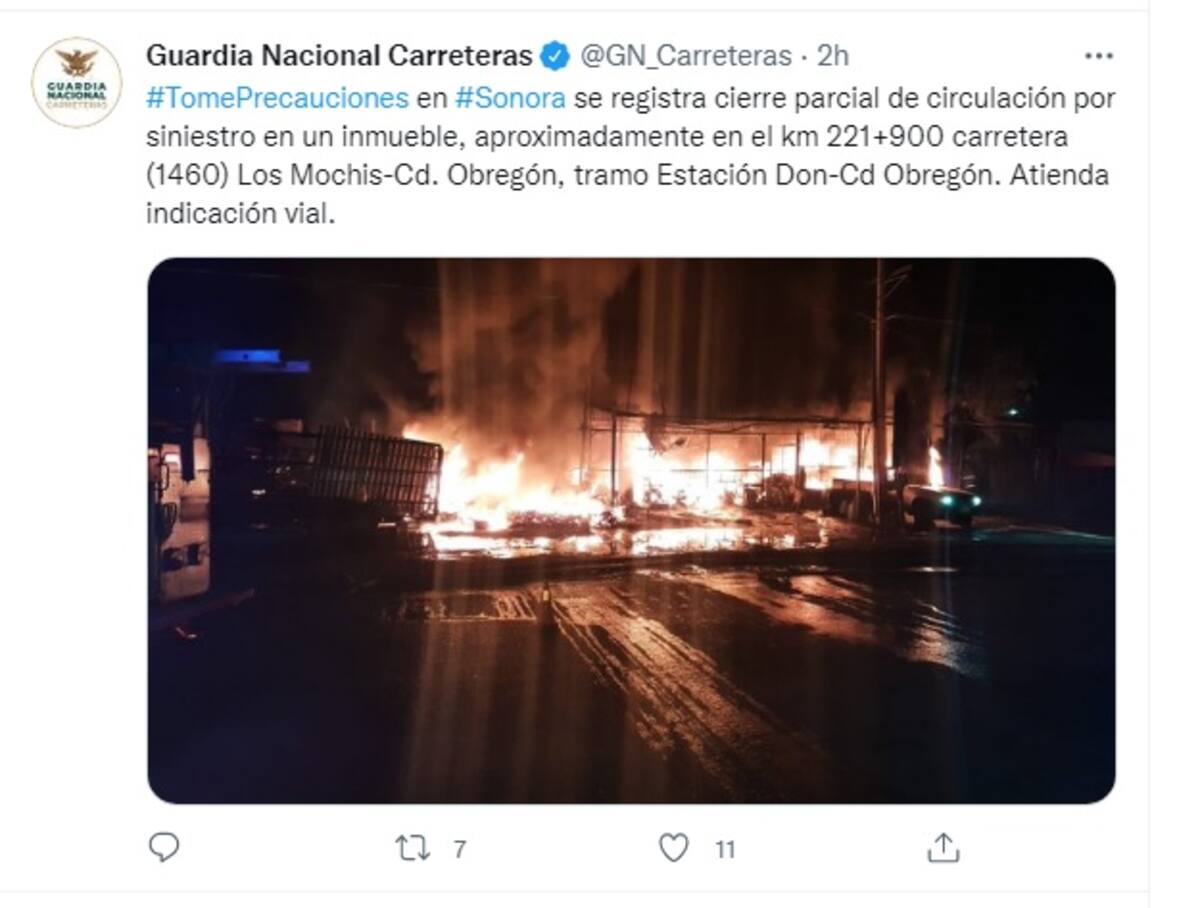
Task: Open the tweet via the 2h timestamp
Action: 833,56
